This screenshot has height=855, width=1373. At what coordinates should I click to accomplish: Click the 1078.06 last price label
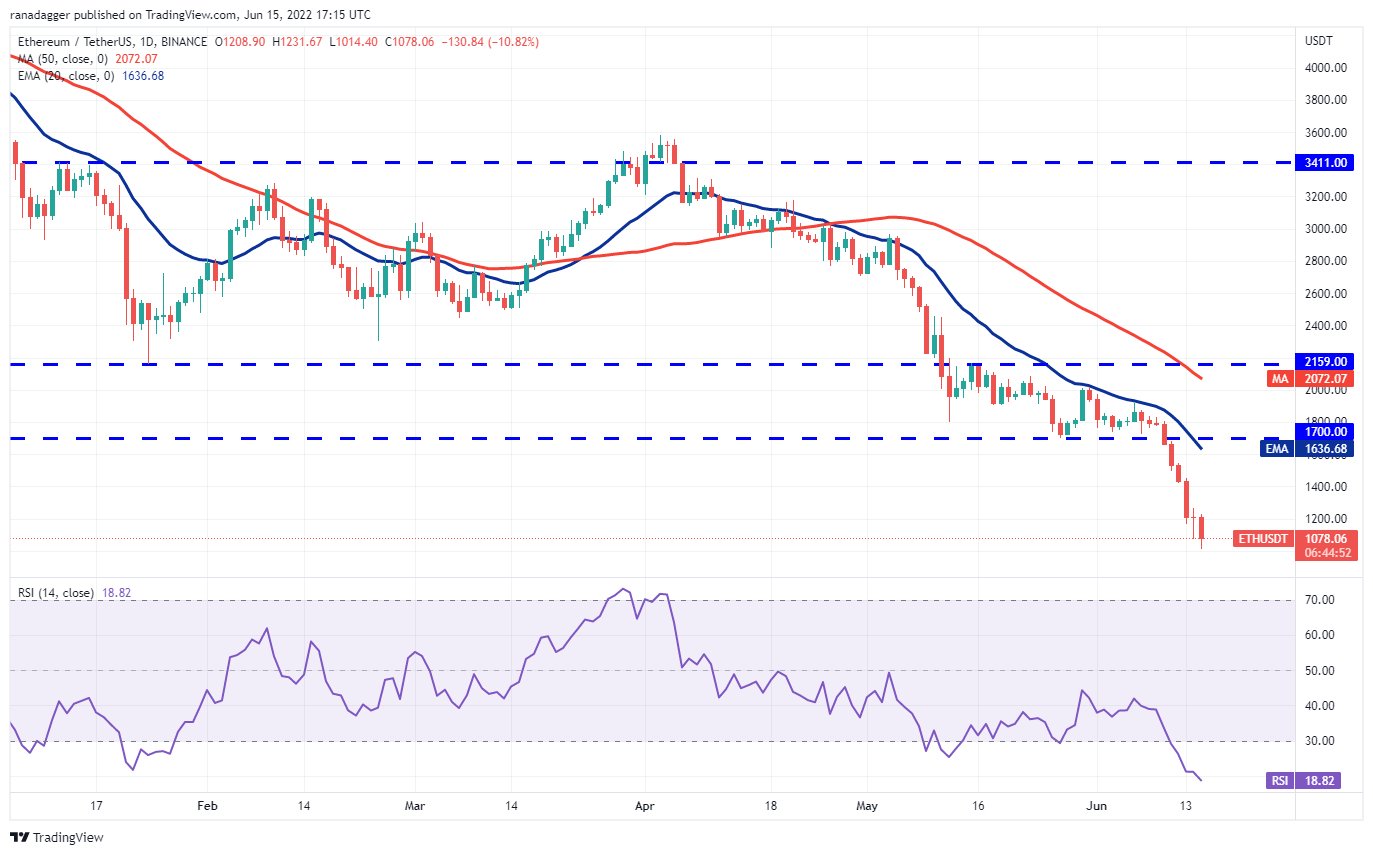(1328, 538)
